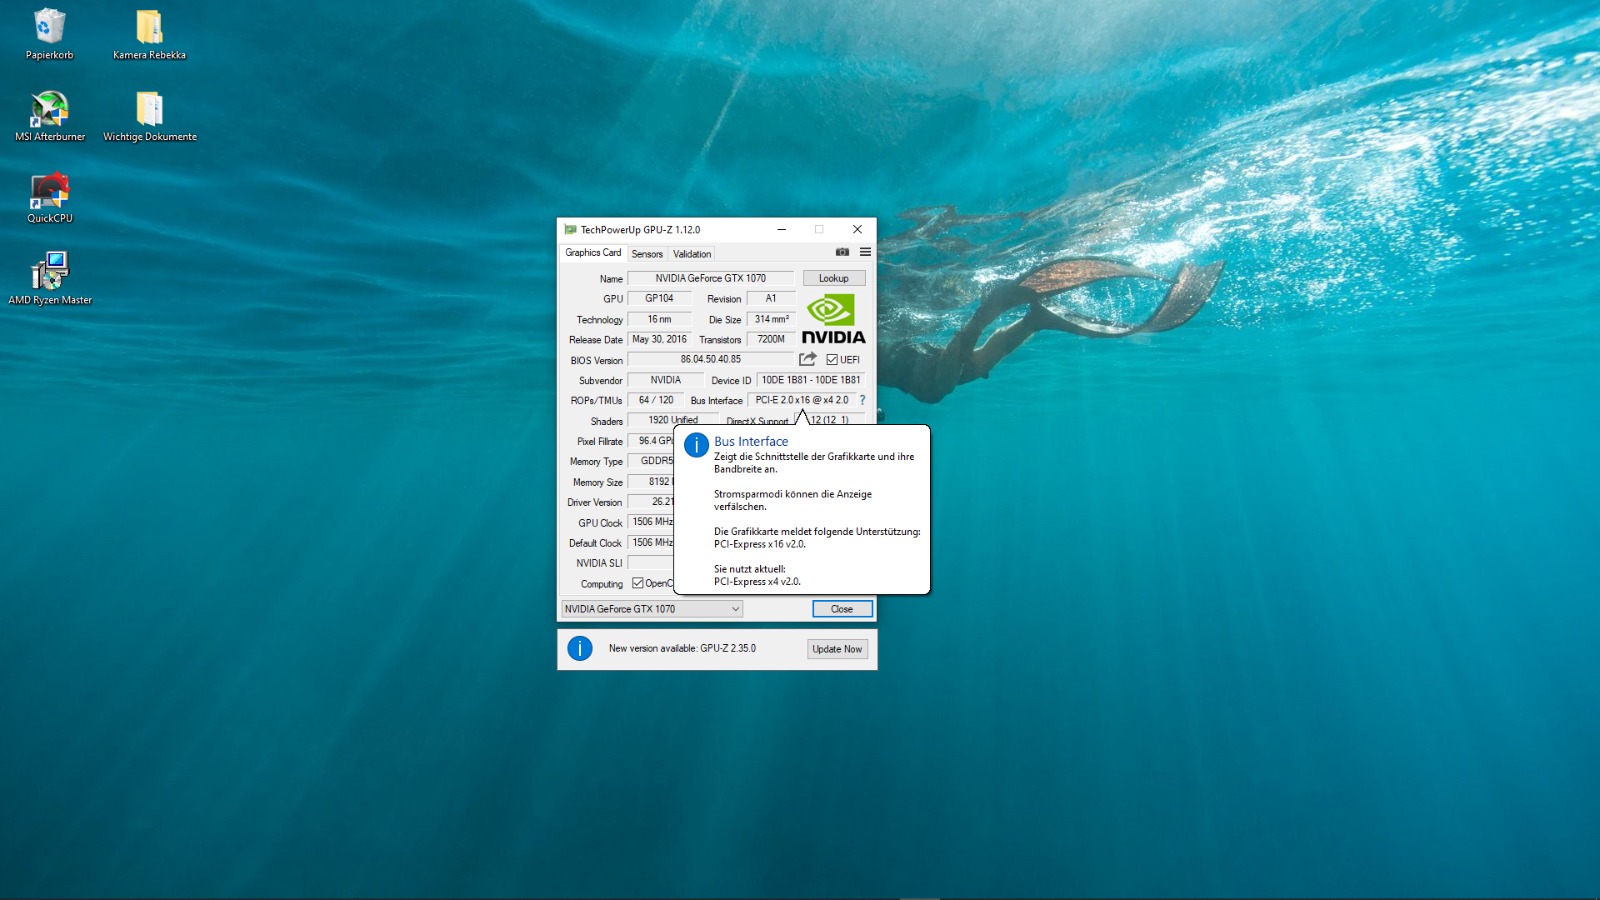Click the Revision field showing A1
The height and width of the screenshot is (900, 1600).
771,298
